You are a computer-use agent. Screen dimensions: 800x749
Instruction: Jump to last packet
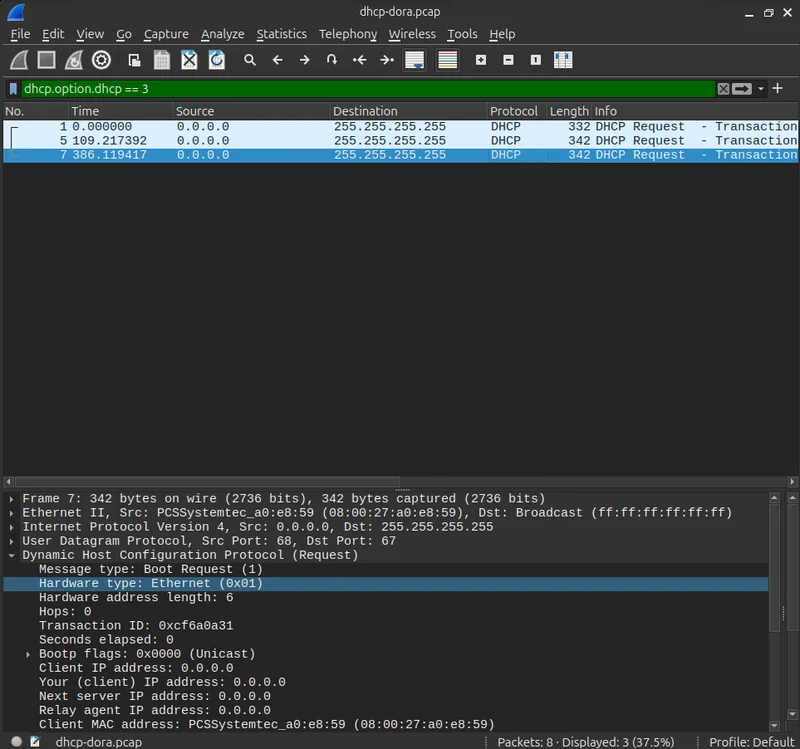[387, 60]
